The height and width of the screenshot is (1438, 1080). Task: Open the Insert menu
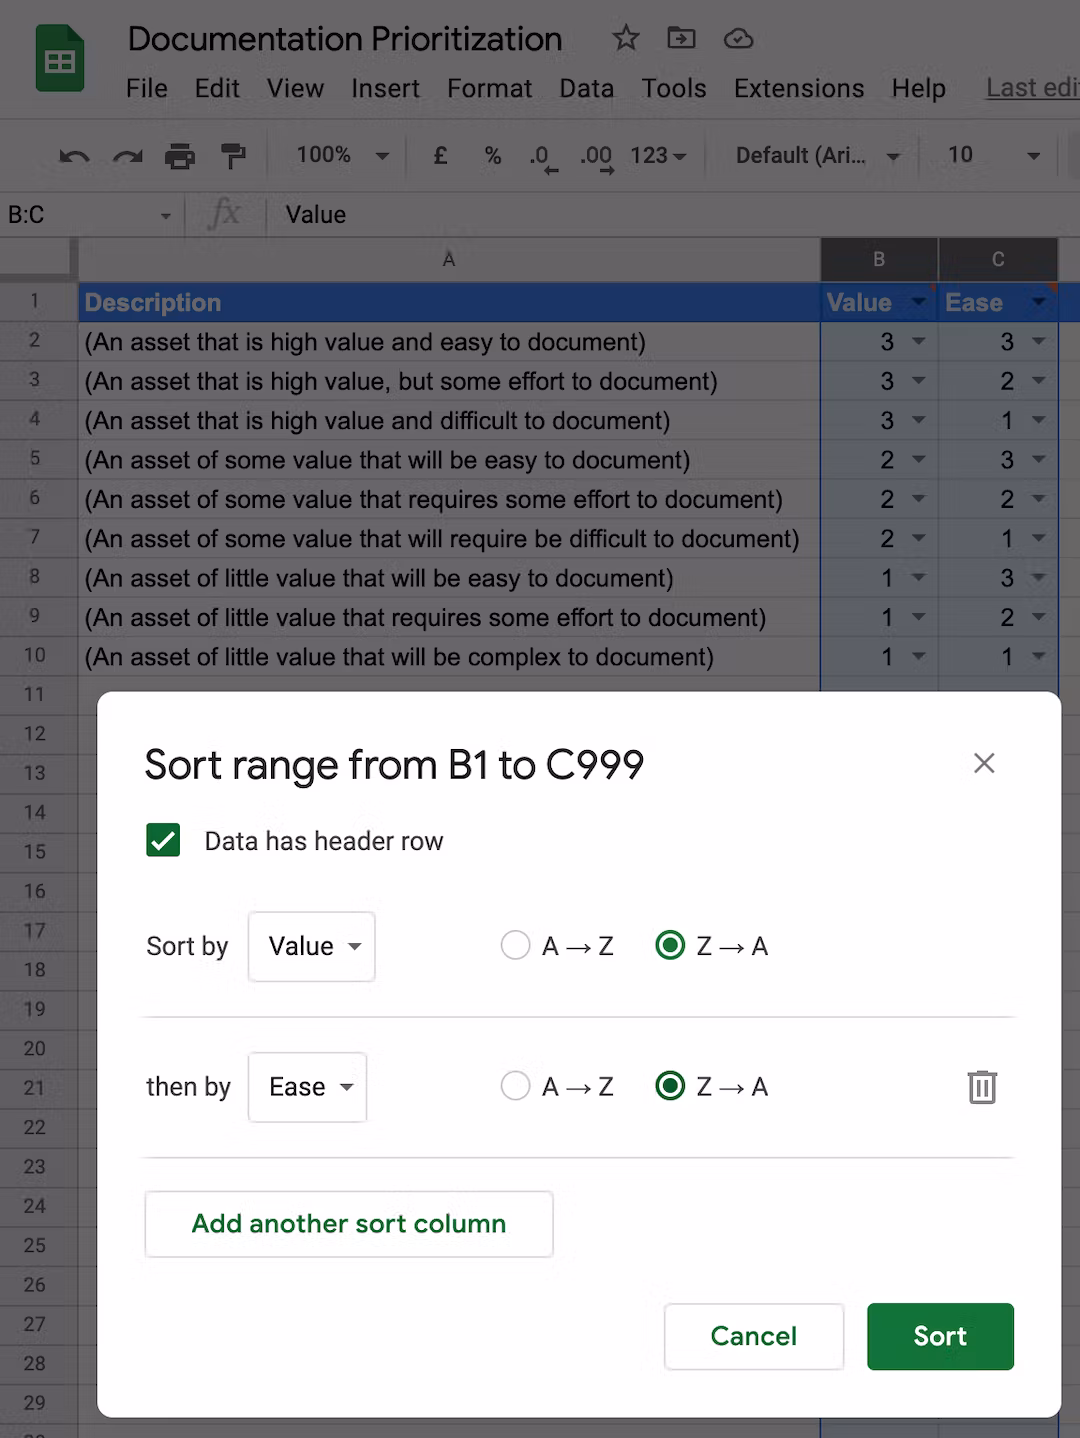385,88
